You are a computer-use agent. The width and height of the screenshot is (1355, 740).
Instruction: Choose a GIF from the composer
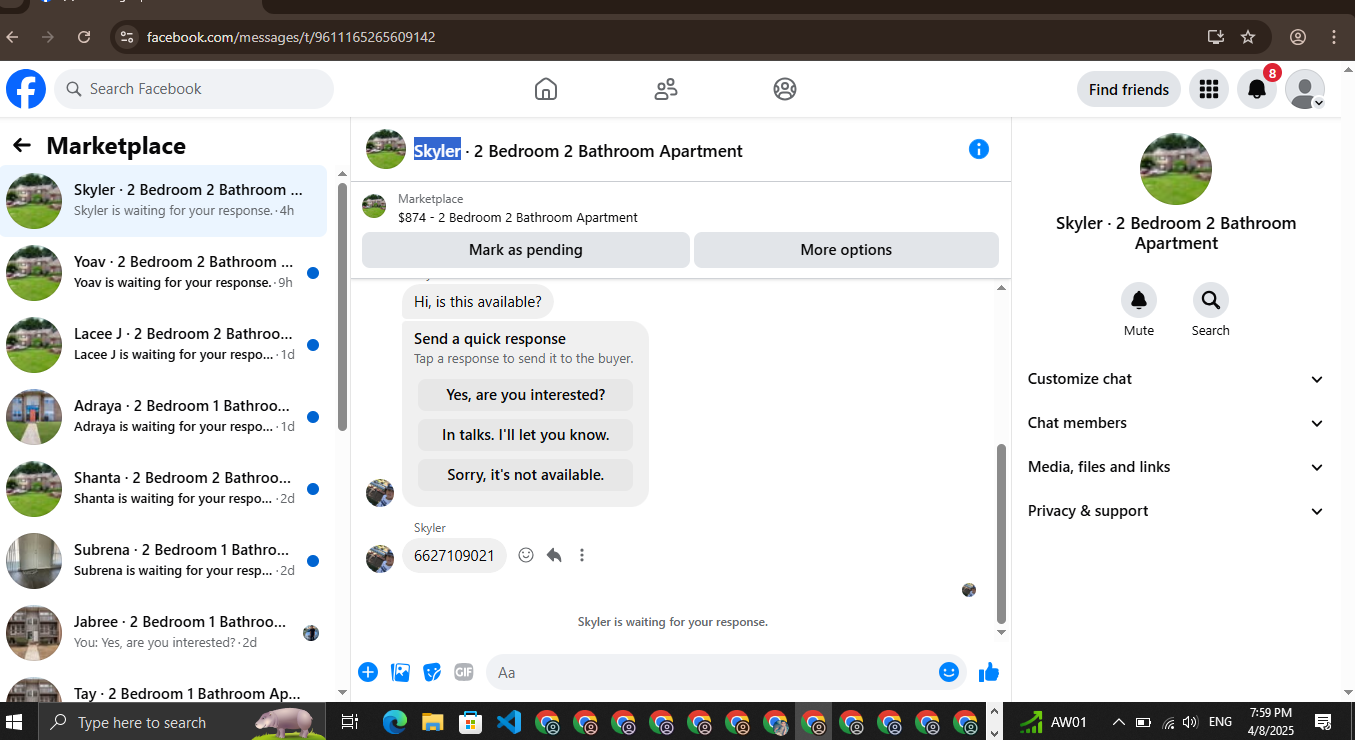464,672
